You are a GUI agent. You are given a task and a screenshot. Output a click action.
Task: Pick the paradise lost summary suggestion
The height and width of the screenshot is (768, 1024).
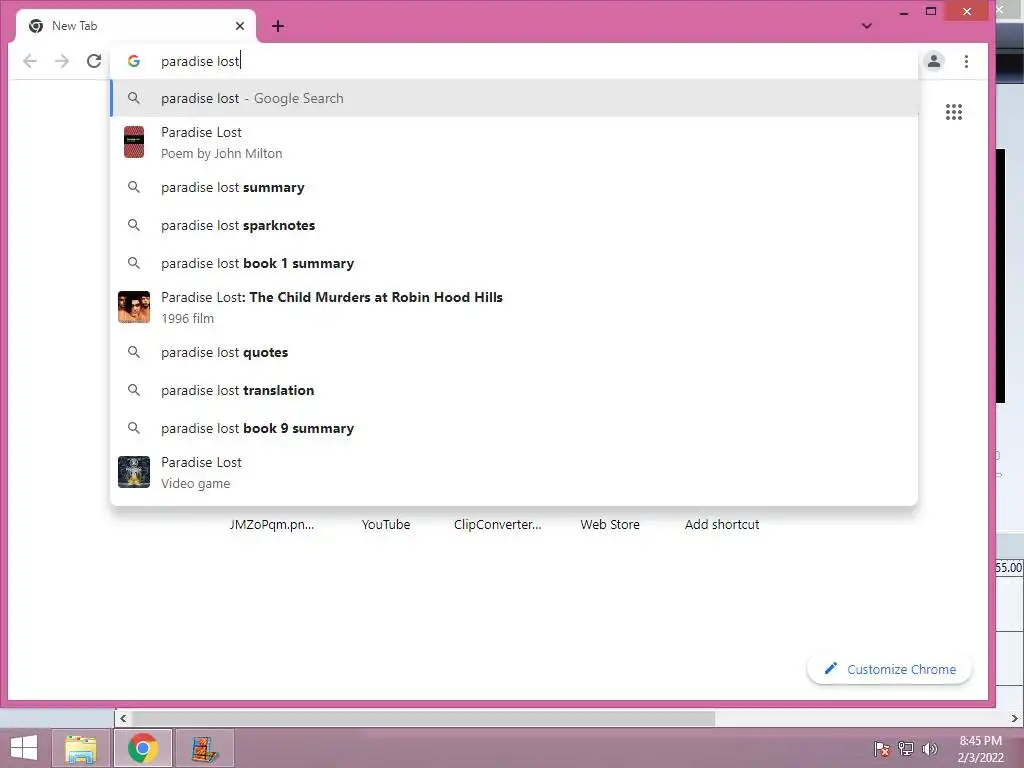click(515, 187)
